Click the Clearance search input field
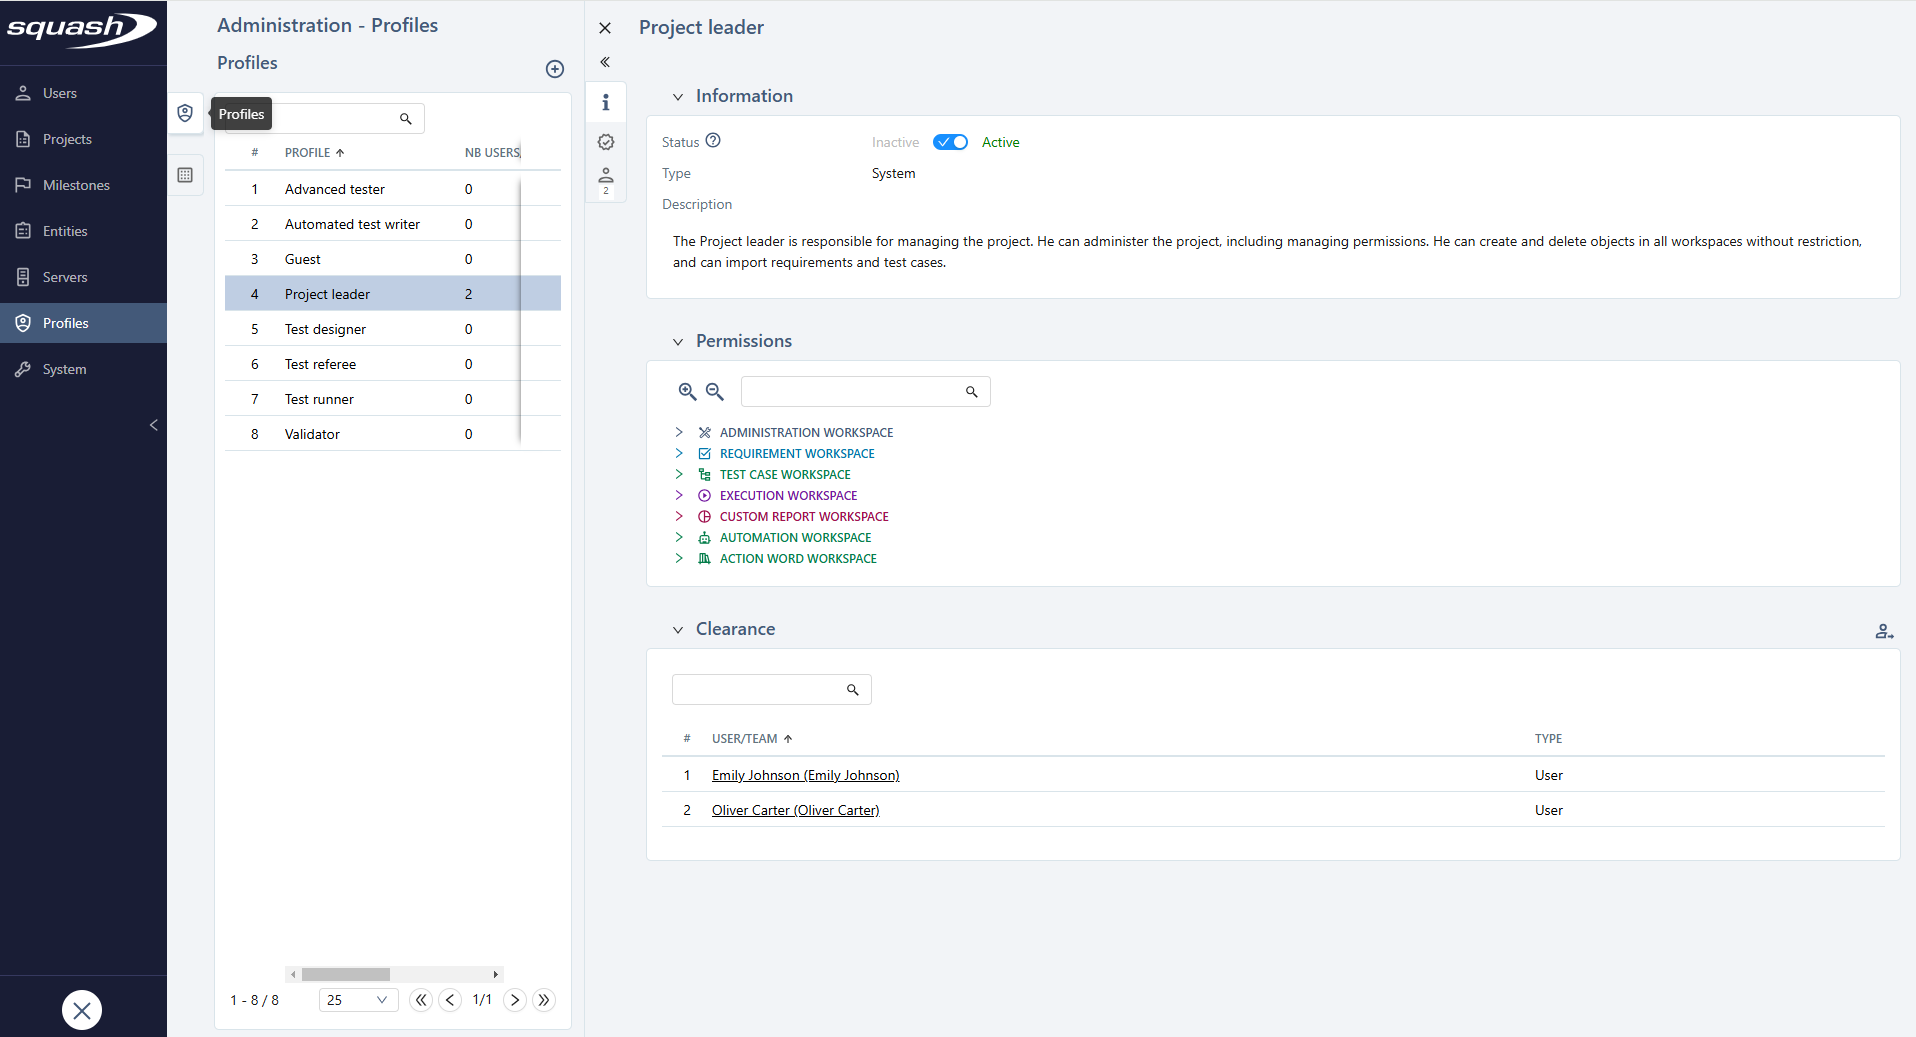Screen dimensions: 1916x1037 click(758, 690)
